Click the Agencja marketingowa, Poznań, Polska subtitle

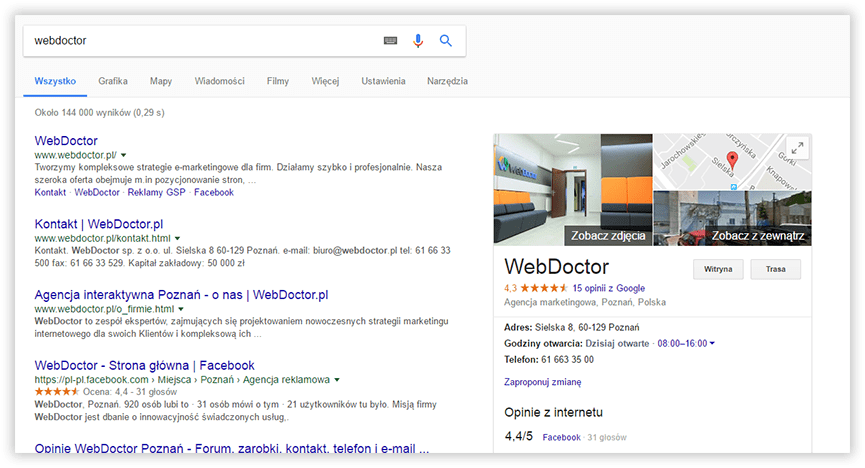pos(585,302)
